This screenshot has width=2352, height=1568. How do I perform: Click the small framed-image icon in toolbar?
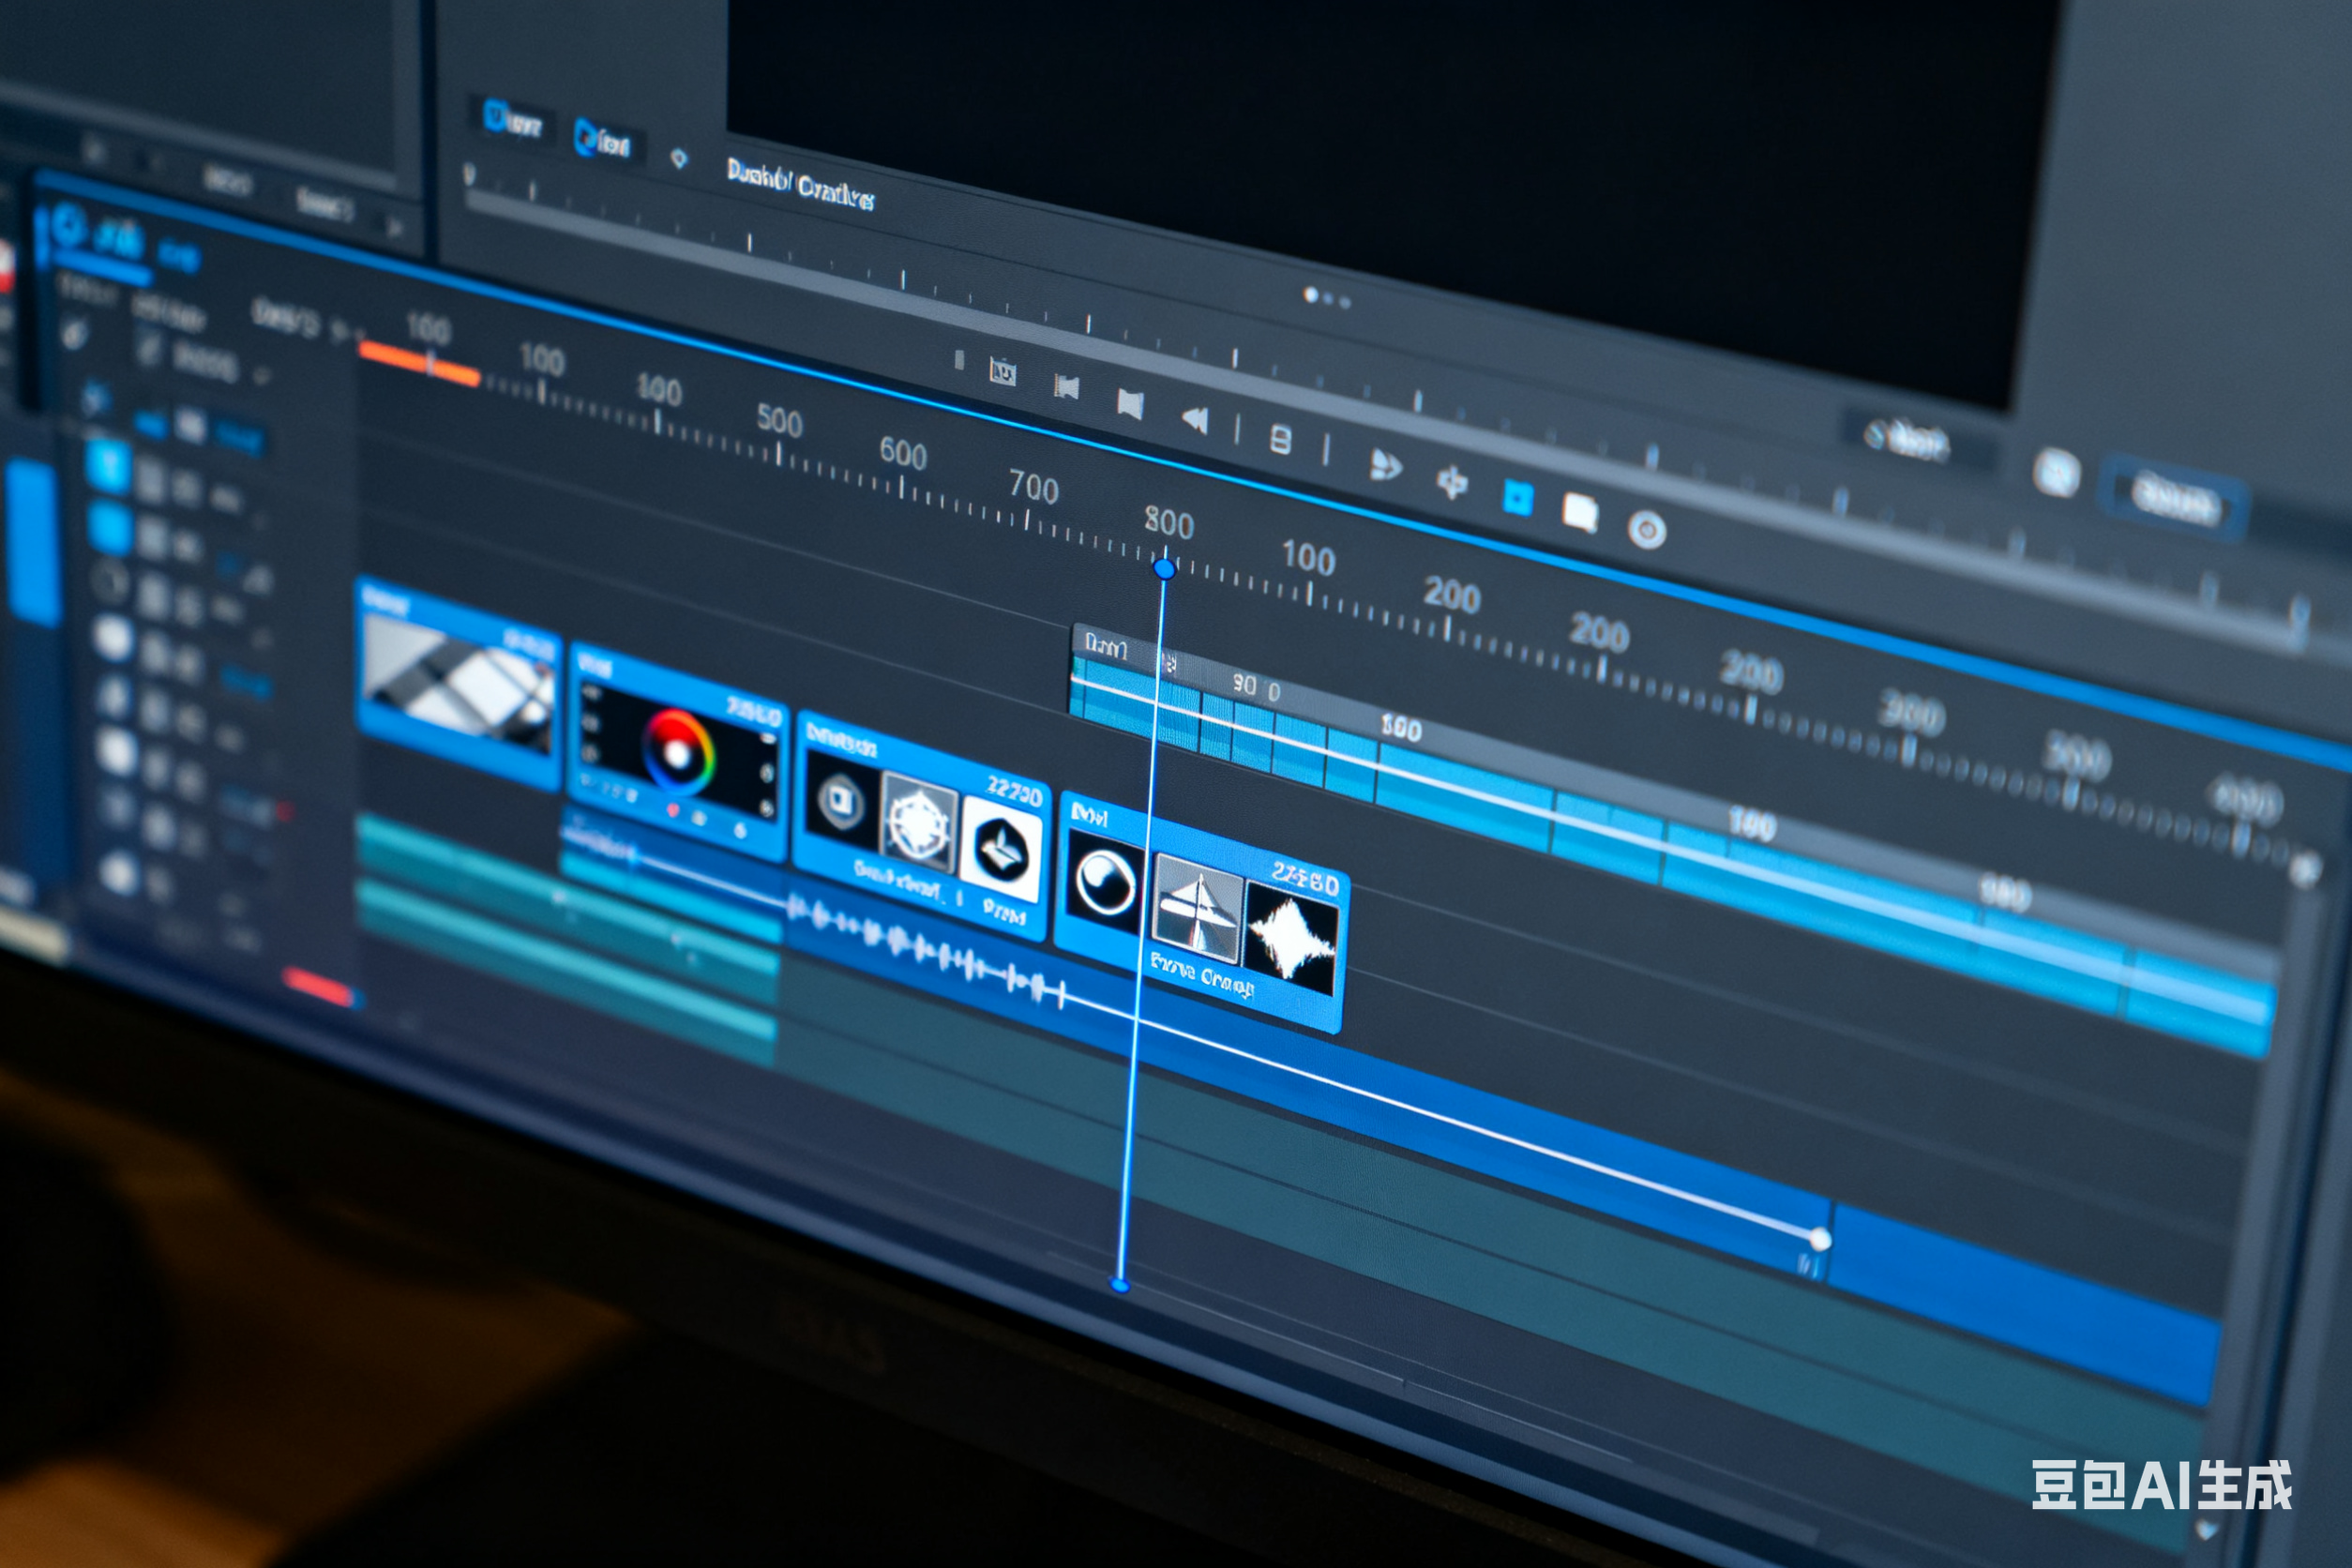[1002, 372]
